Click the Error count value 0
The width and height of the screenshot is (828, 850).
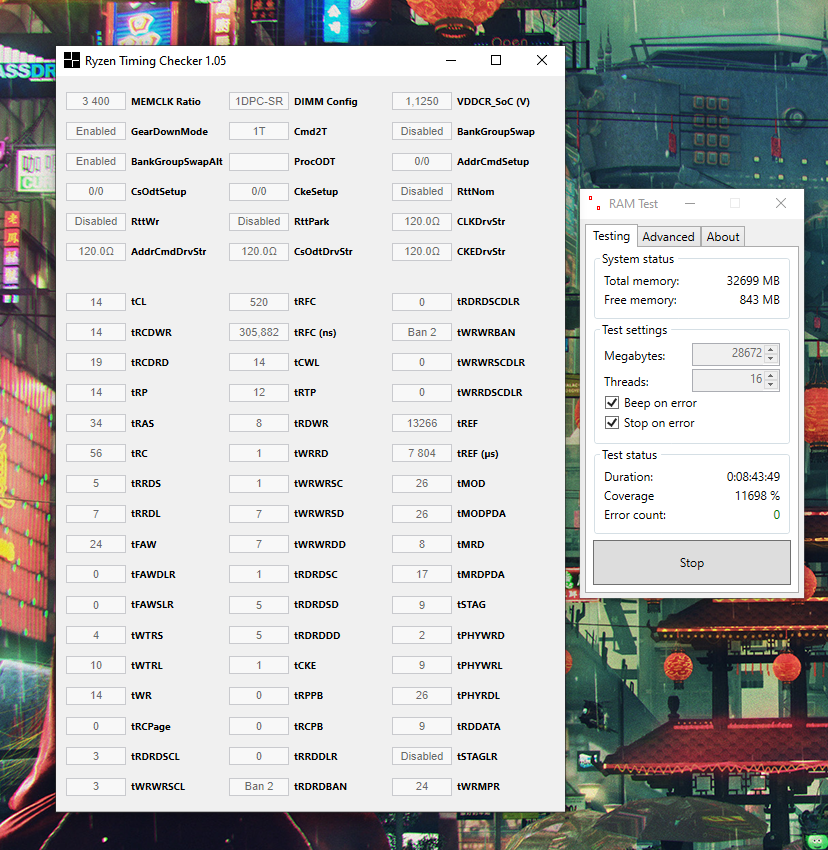pos(776,515)
